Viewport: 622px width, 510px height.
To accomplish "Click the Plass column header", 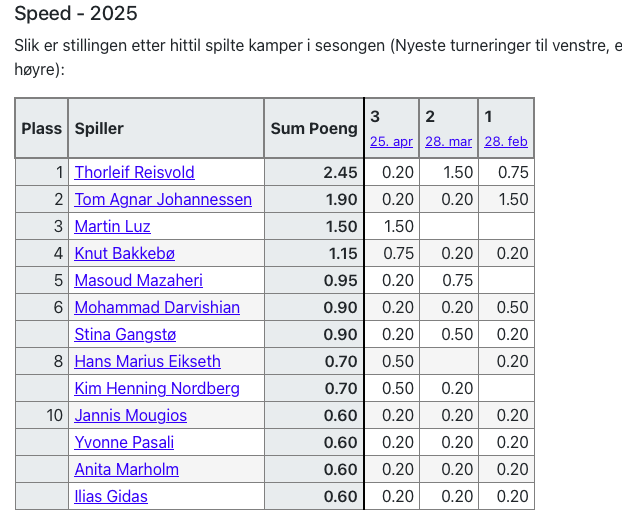I will [42, 128].
